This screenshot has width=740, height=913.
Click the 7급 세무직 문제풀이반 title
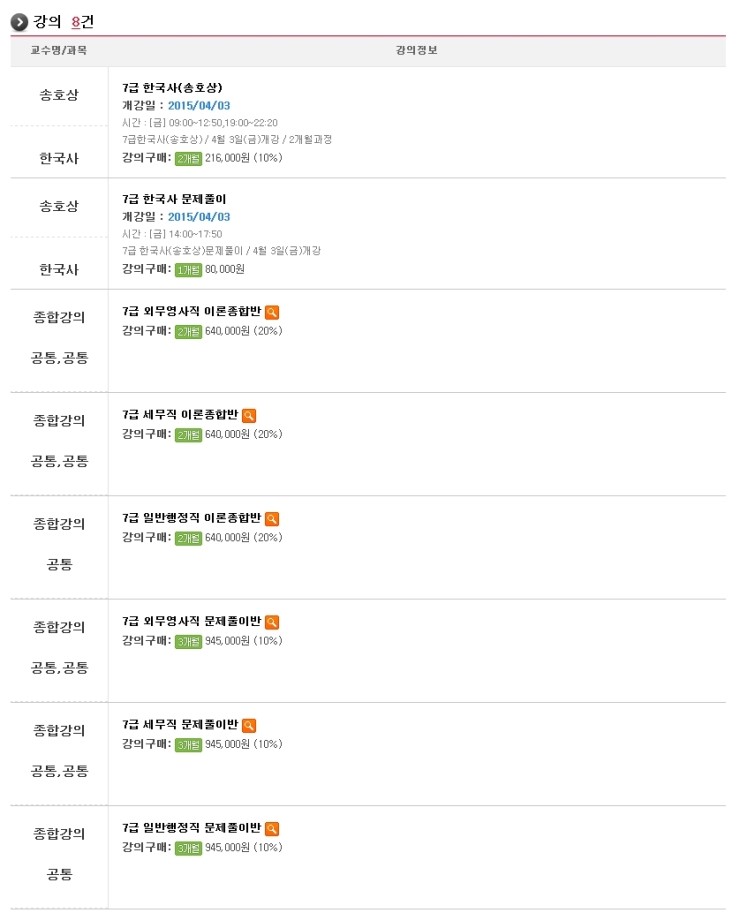tap(180, 725)
